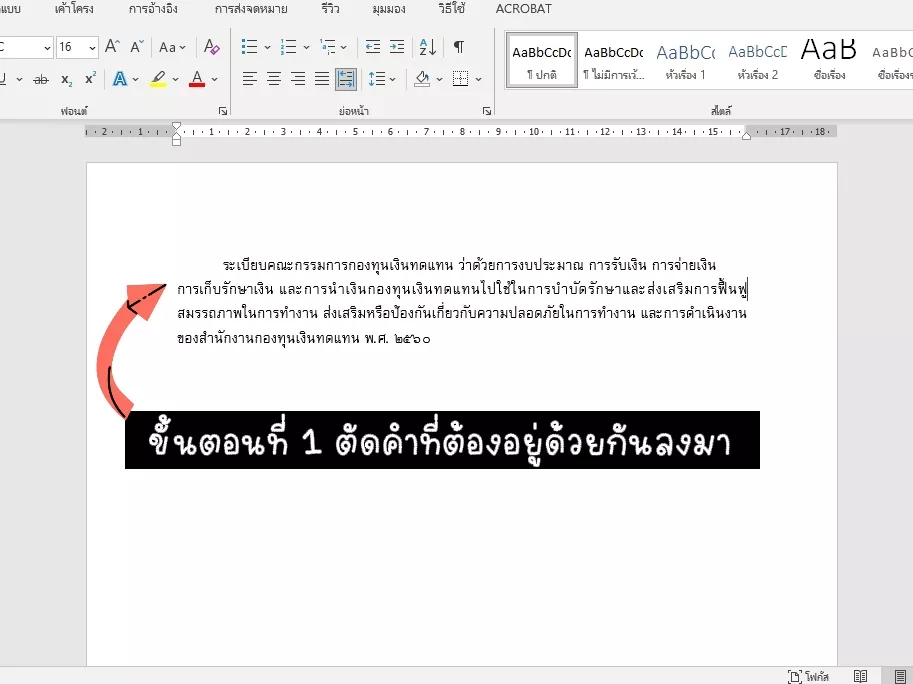
Task: Toggle superscript formatting
Action: pyautogui.click(x=89, y=79)
